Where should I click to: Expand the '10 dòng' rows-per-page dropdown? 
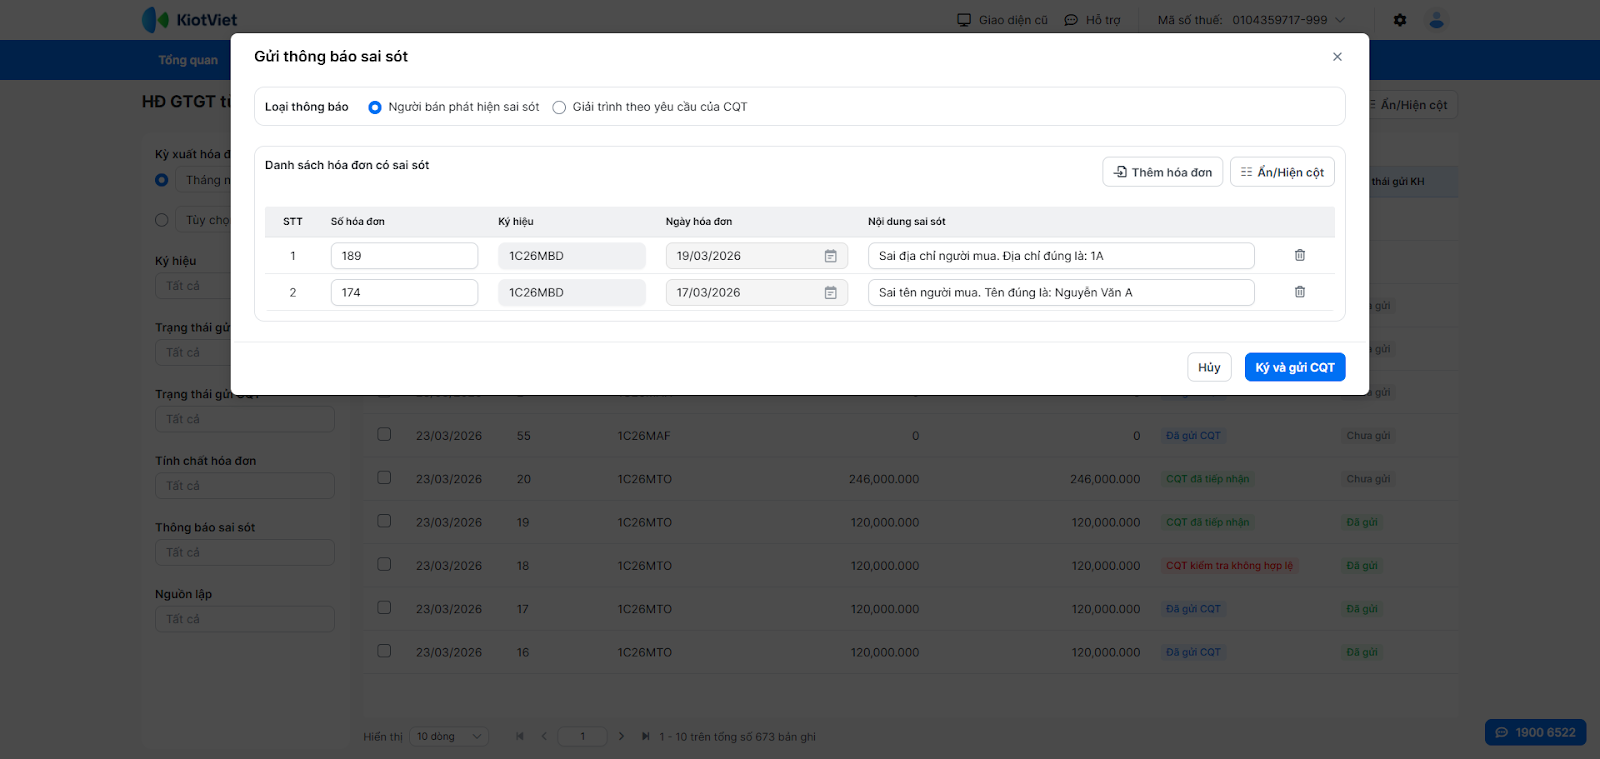[449, 737]
